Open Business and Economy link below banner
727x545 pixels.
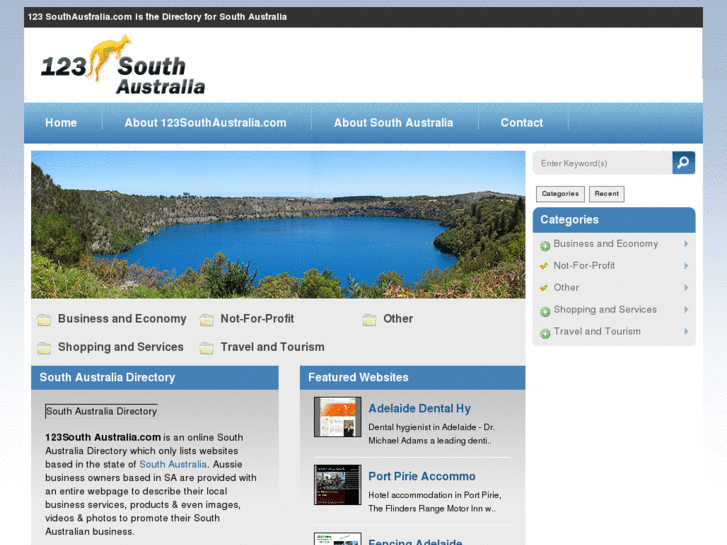(x=122, y=319)
